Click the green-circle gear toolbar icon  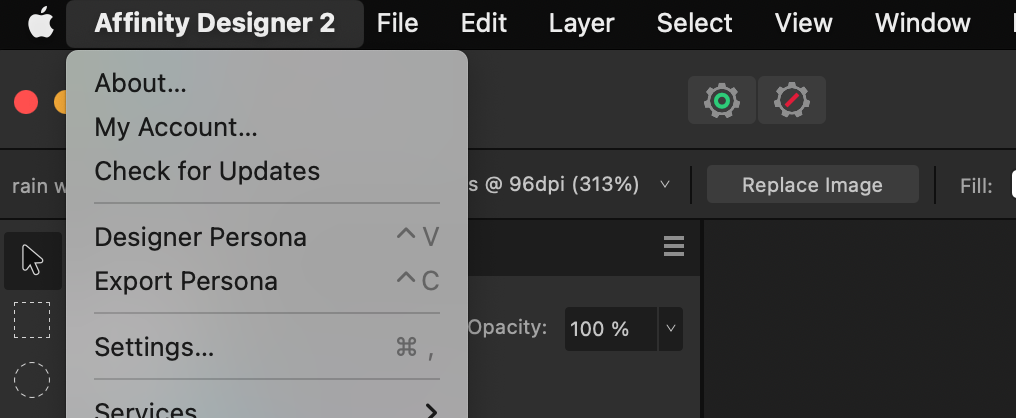tap(722, 100)
